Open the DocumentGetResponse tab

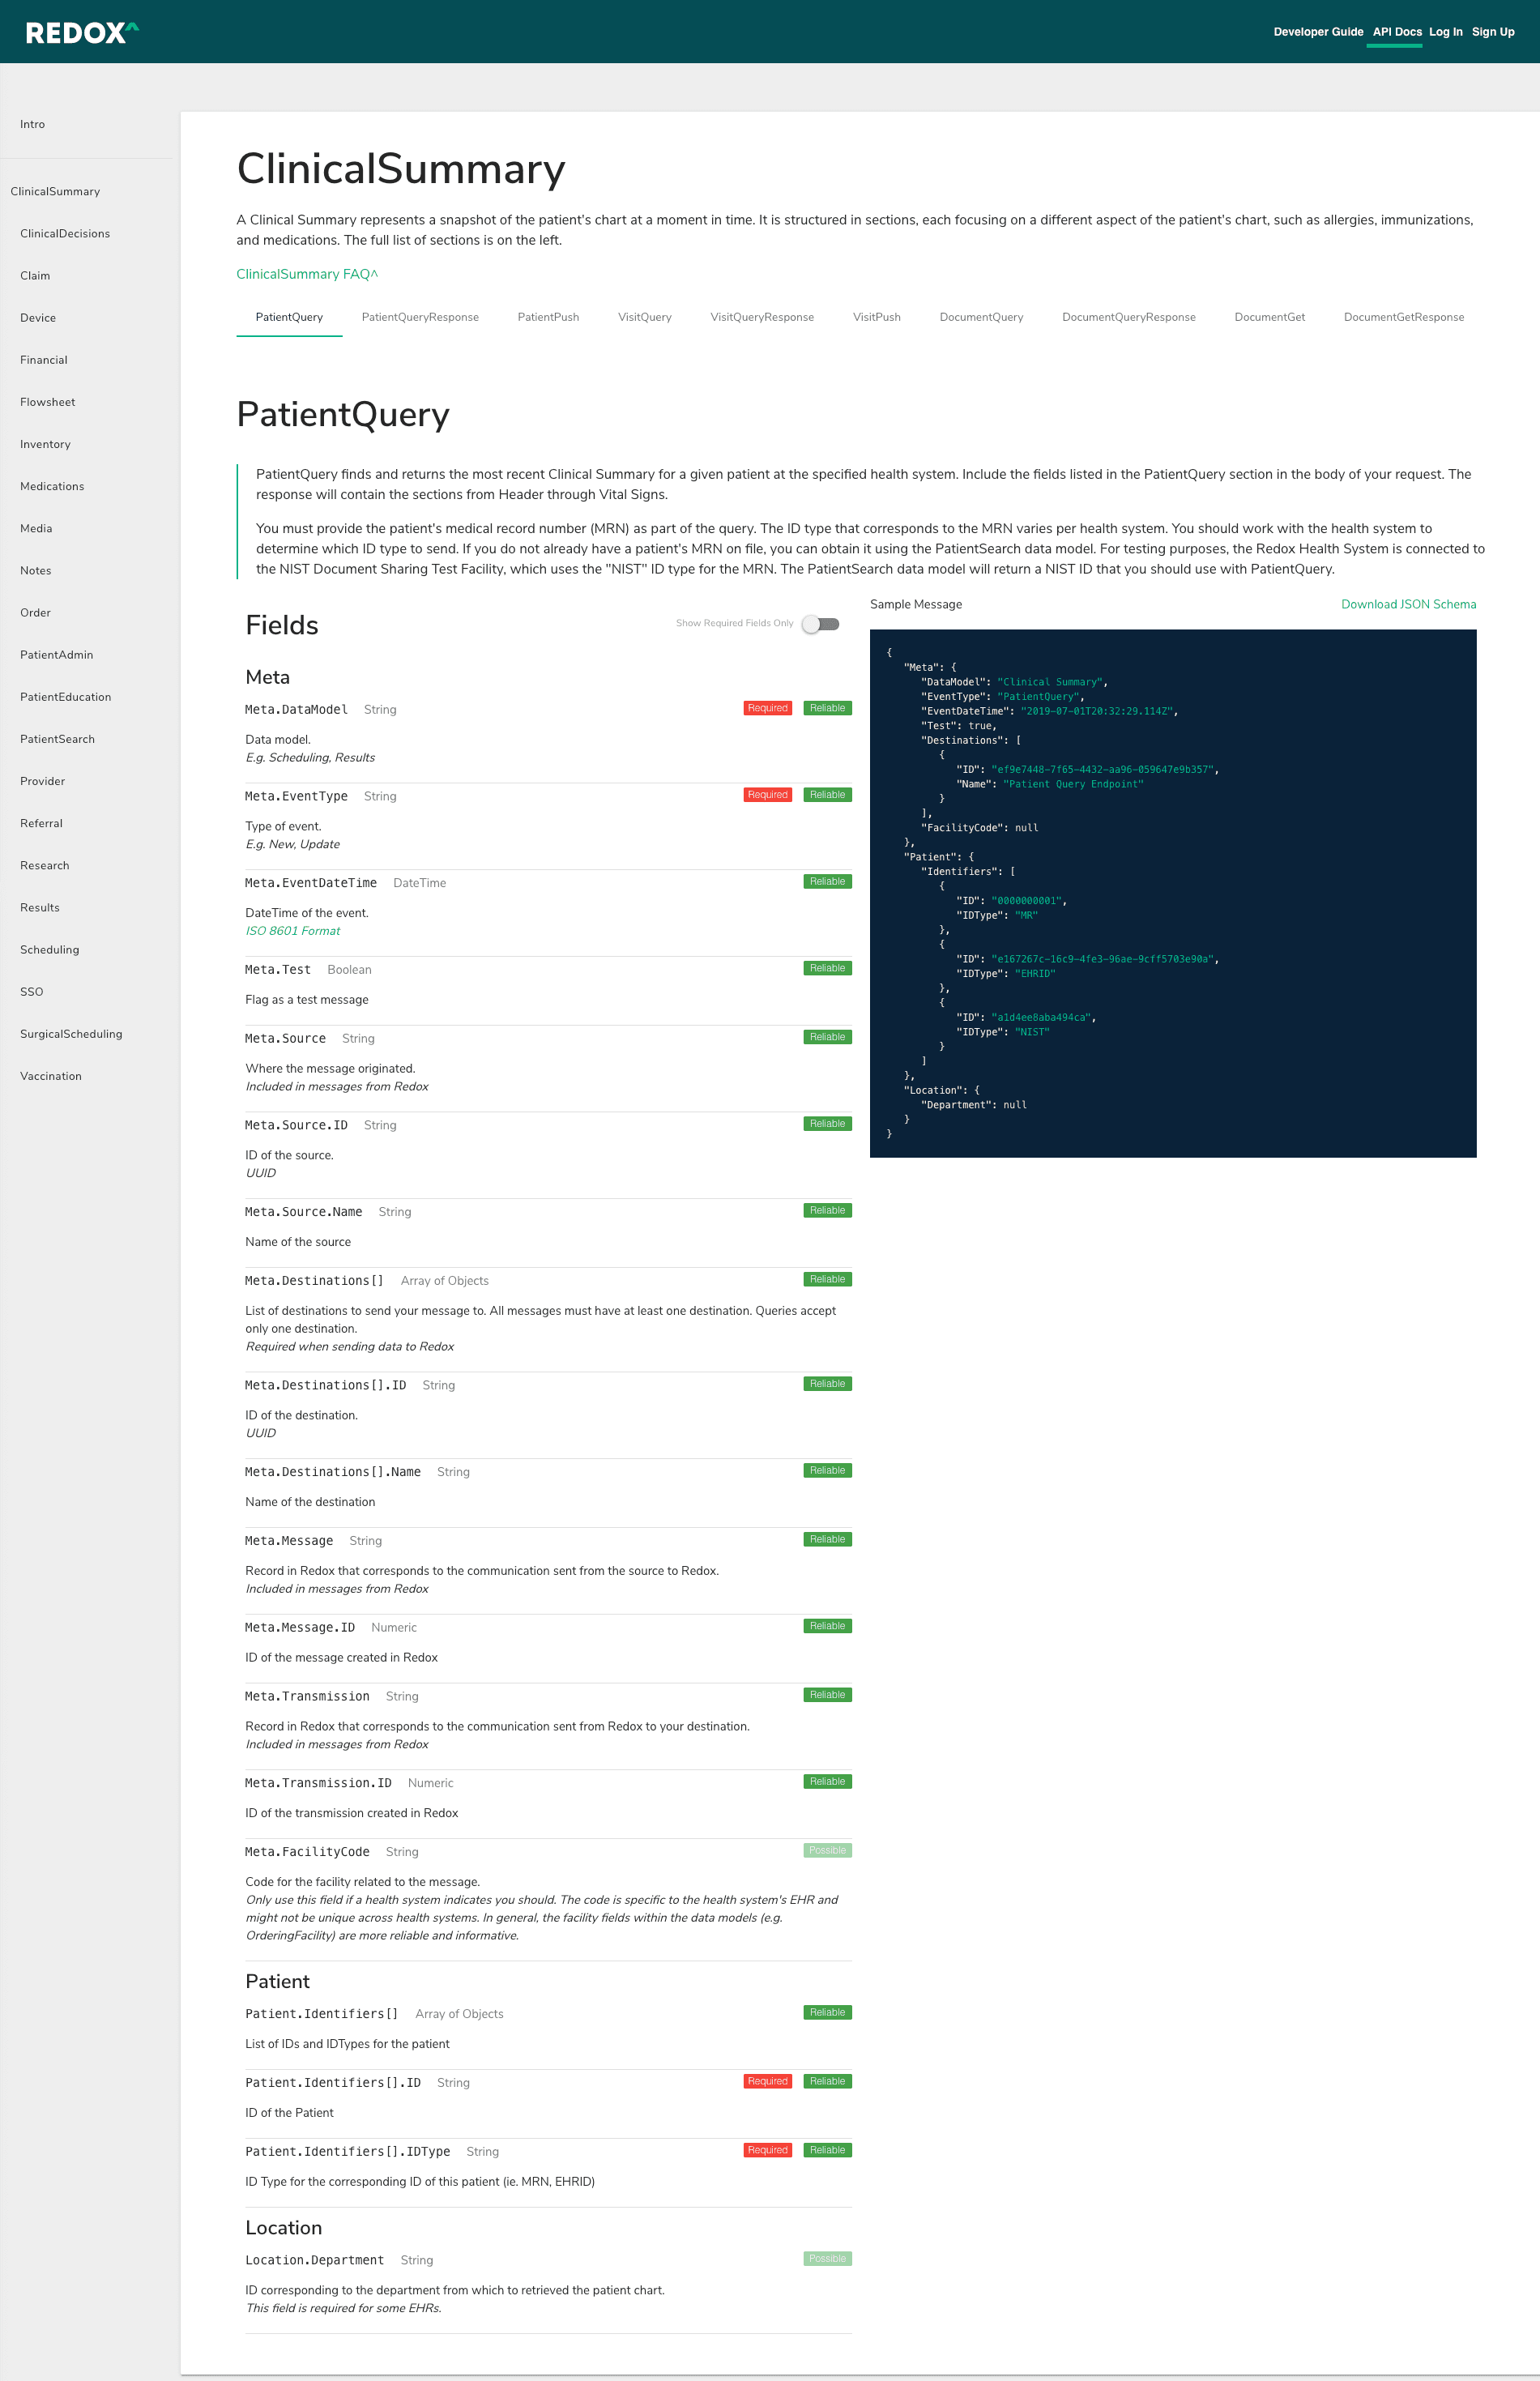[1403, 317]
